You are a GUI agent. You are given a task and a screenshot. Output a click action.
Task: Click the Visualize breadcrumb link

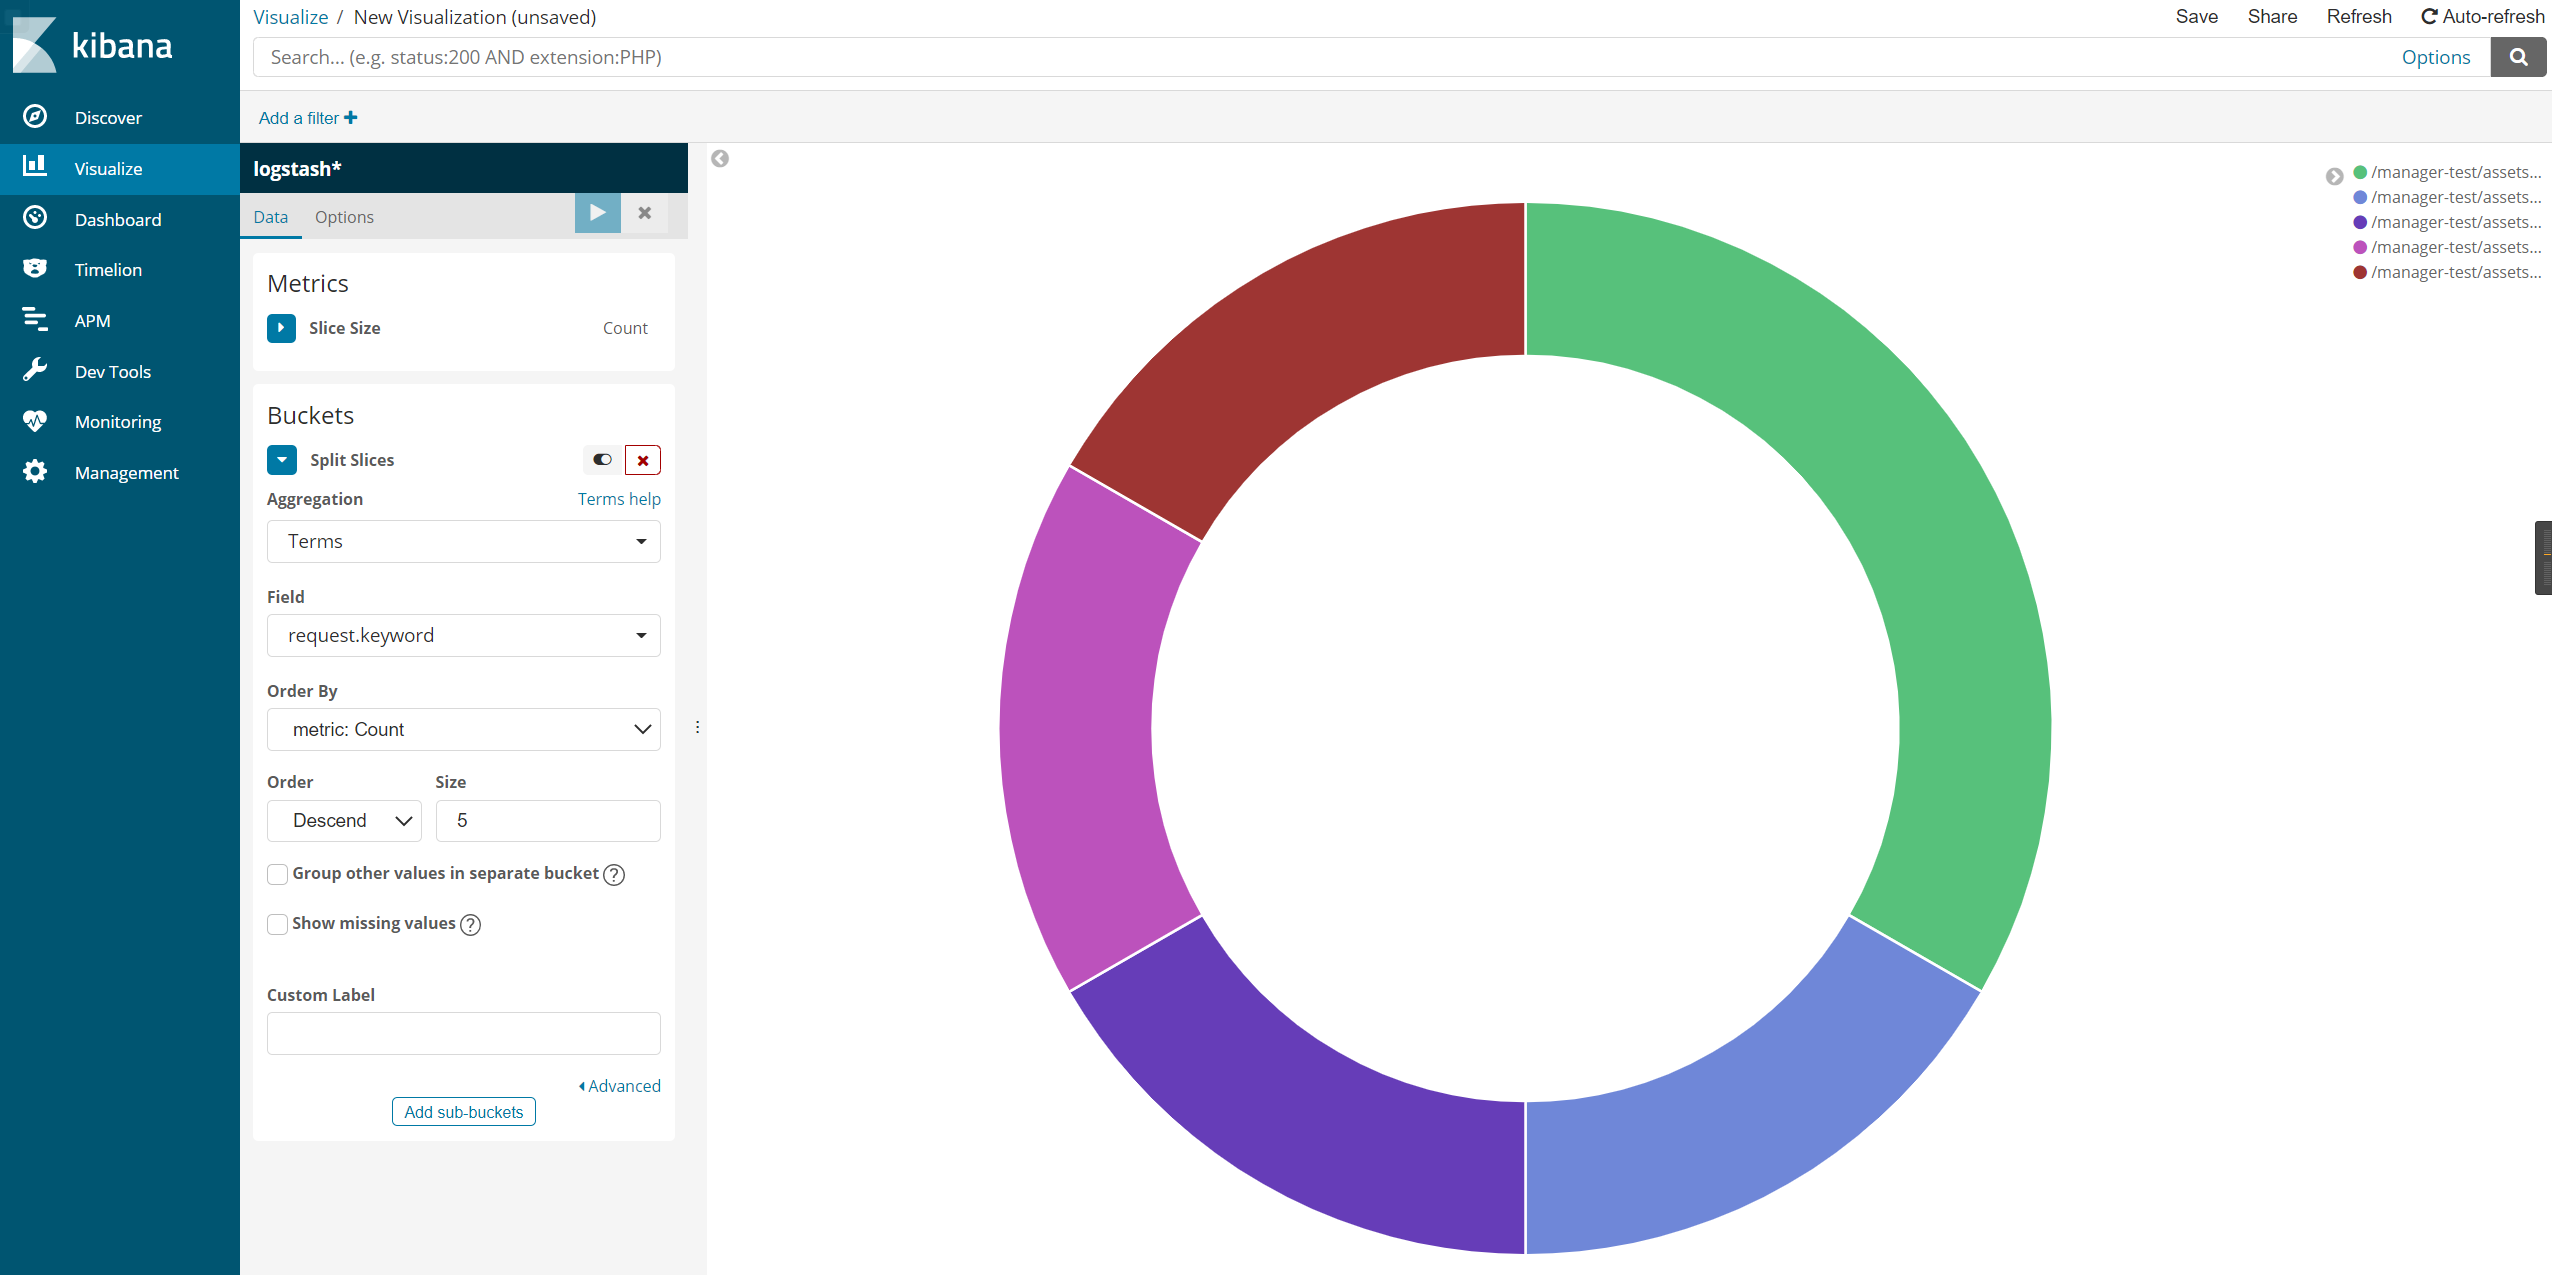point(290,17)
